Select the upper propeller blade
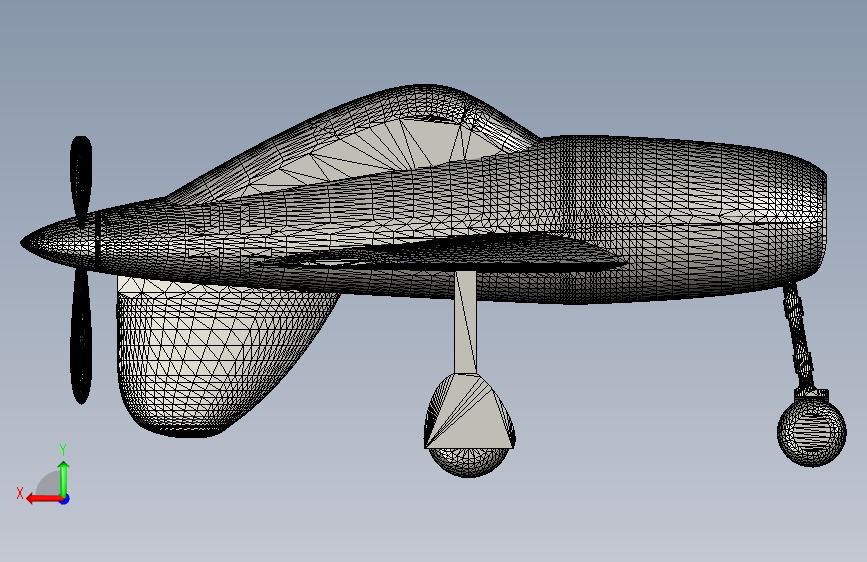 (81, 180)
